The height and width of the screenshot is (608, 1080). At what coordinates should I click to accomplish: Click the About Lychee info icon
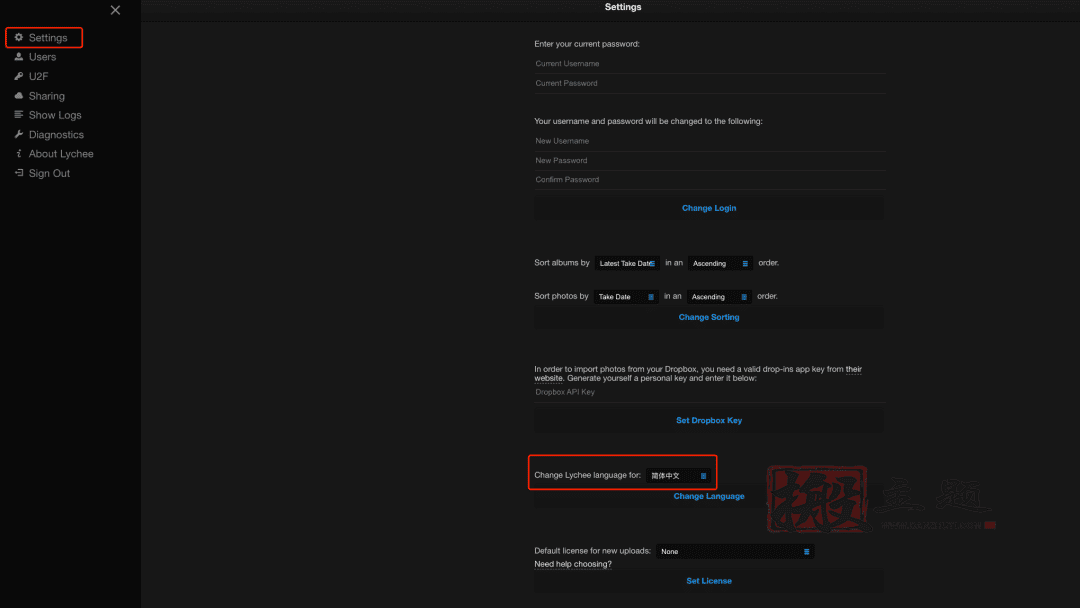(19, 154)
